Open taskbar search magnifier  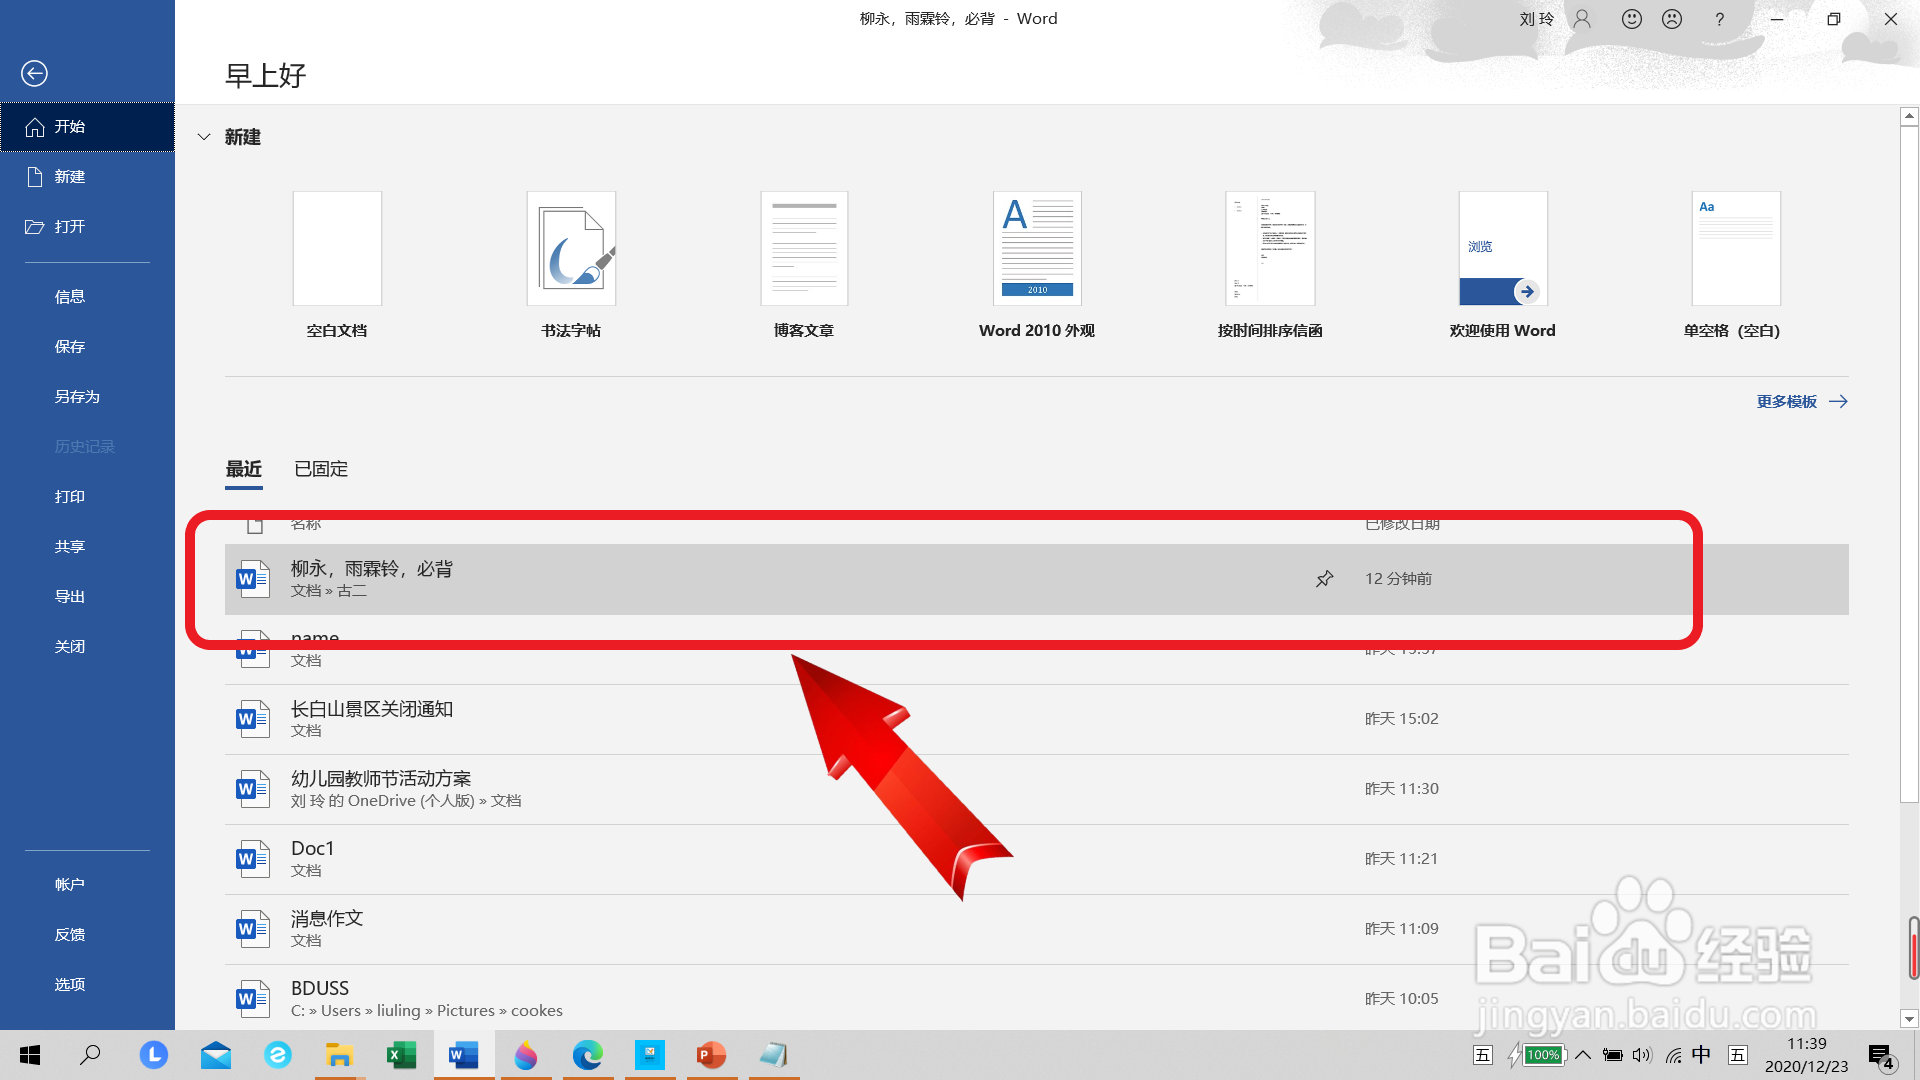[x=90, y=1055]
